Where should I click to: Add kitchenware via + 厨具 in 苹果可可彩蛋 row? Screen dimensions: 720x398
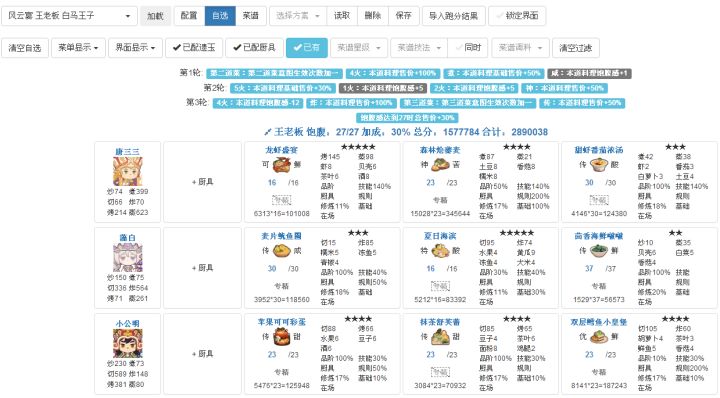pyautogui.click(x=202, y=354)
